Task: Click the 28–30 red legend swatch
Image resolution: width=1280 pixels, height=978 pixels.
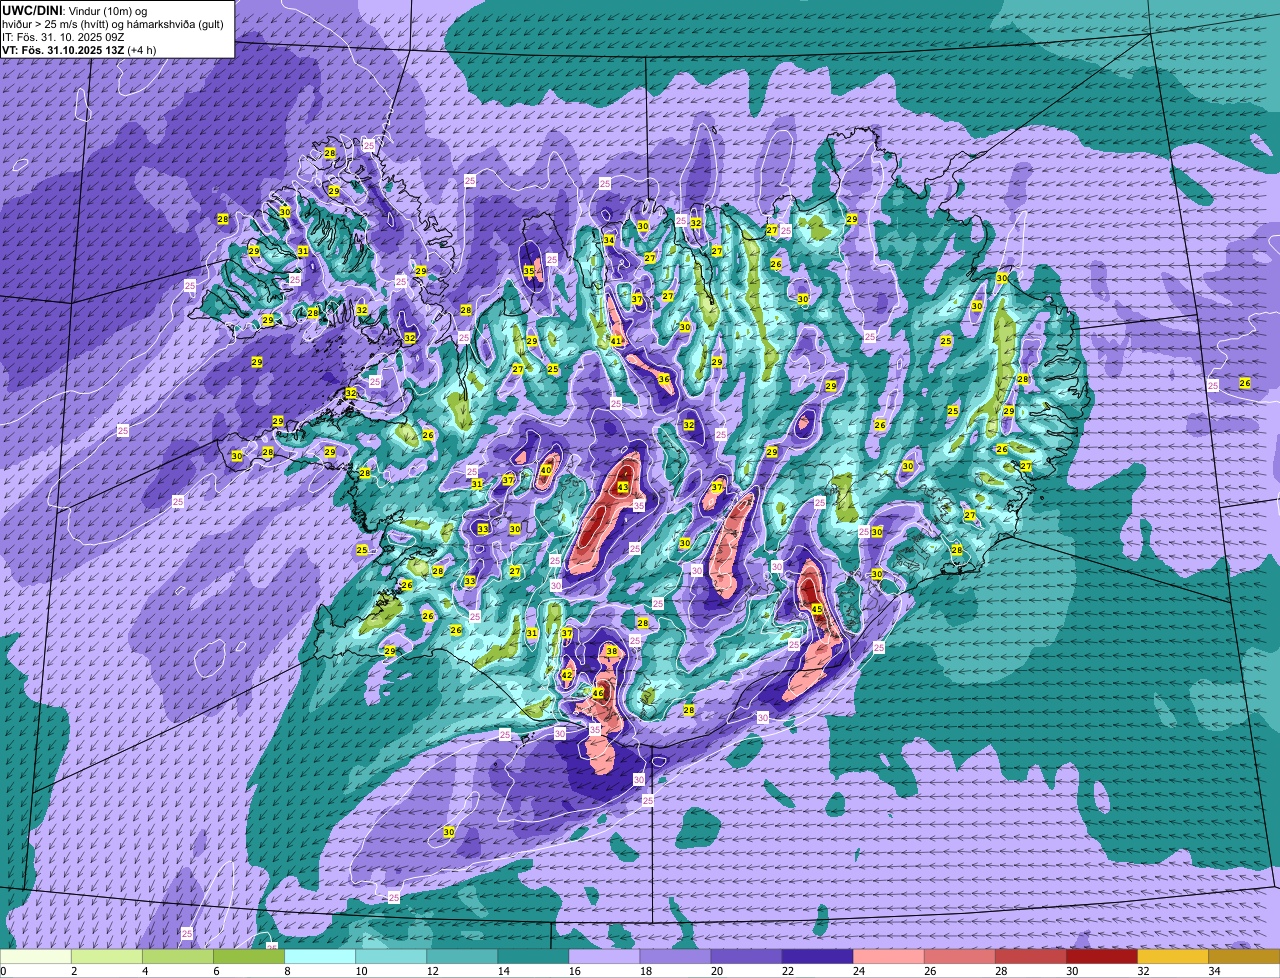Action: [x=1031, y=956]
